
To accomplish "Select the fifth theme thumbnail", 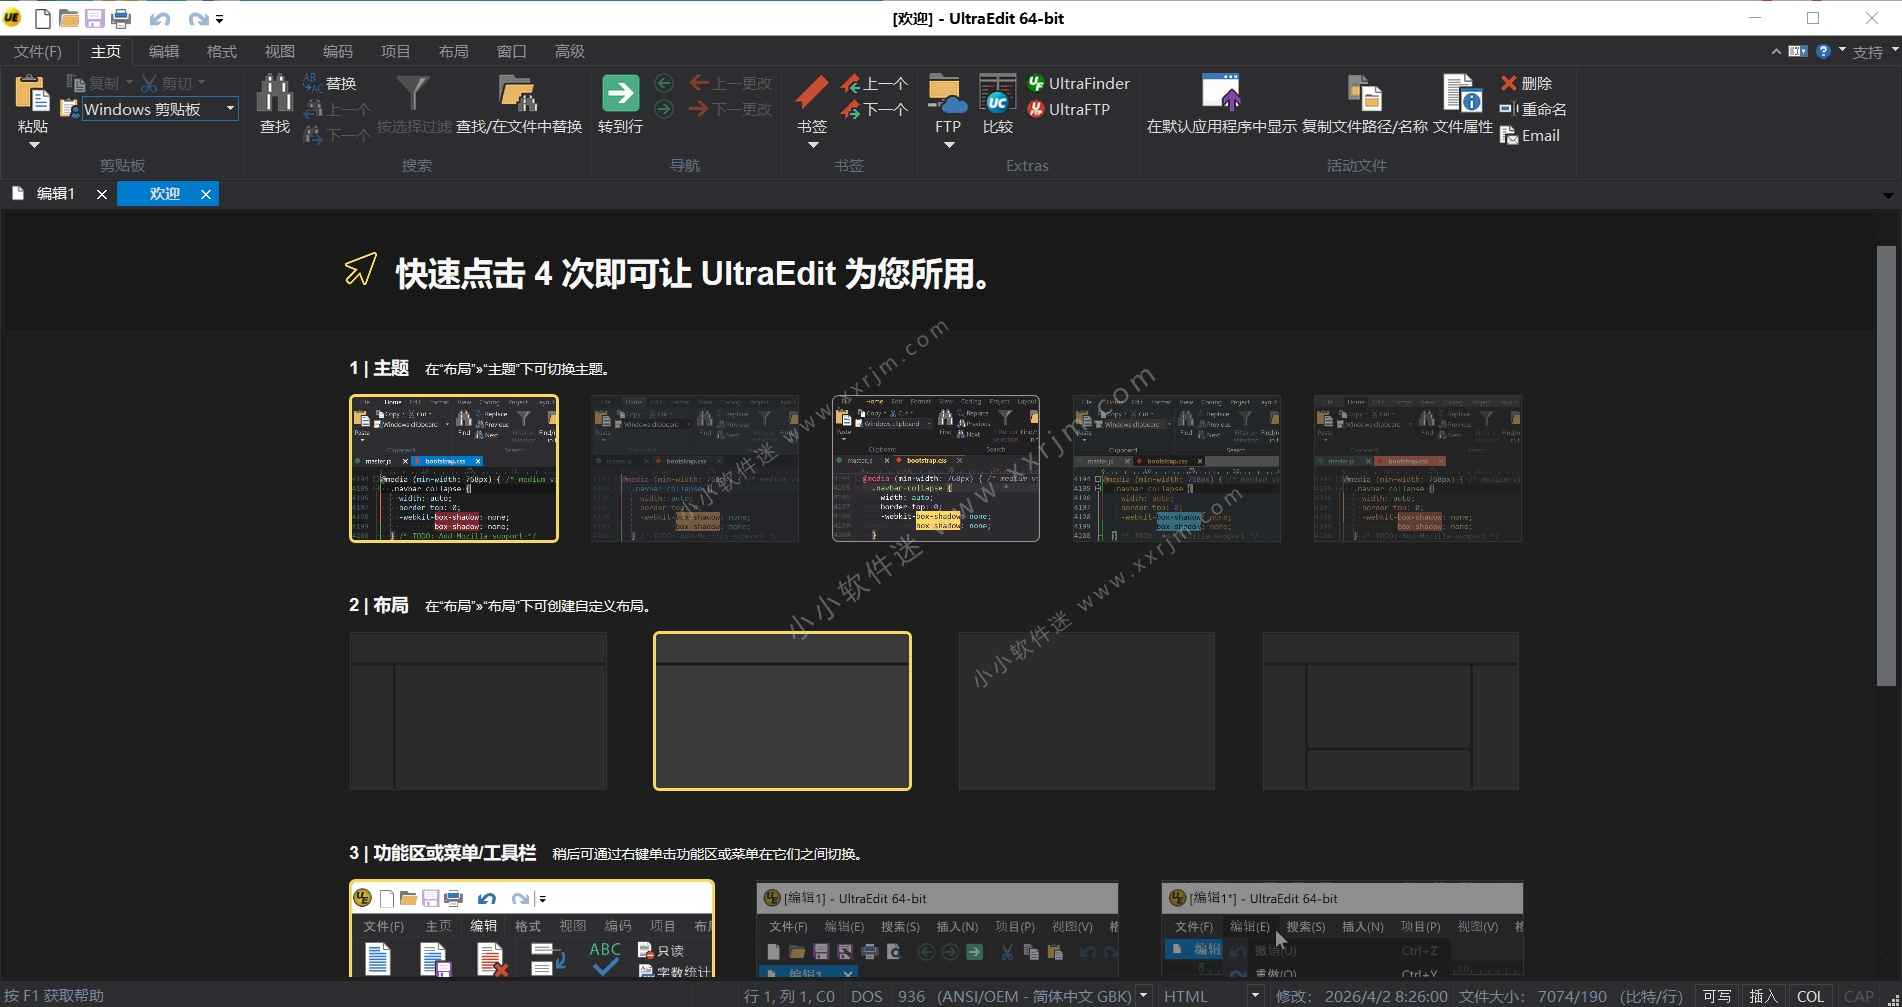I will click(x=1418, y=468).
